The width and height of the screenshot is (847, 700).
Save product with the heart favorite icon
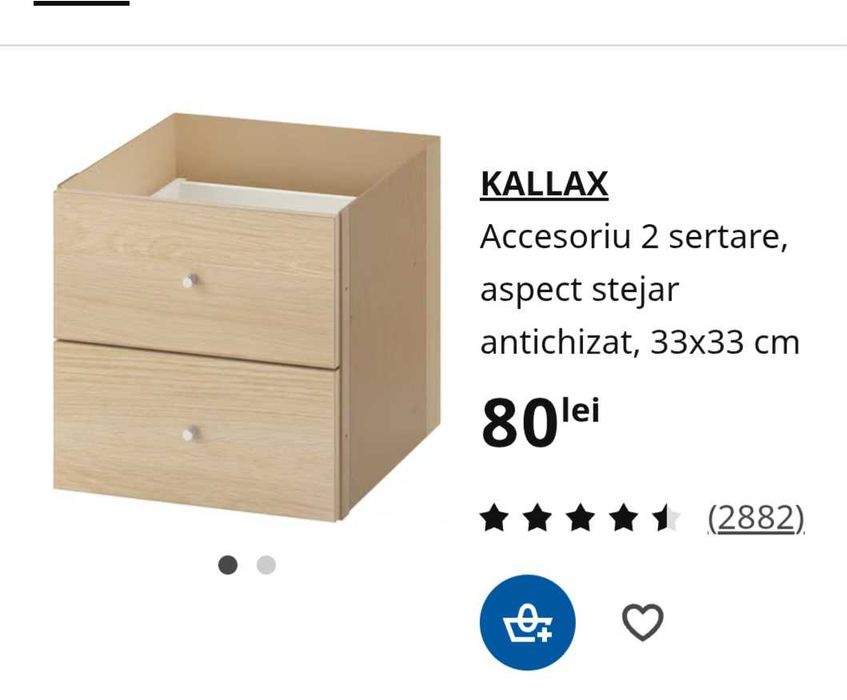tap(643, 622)
